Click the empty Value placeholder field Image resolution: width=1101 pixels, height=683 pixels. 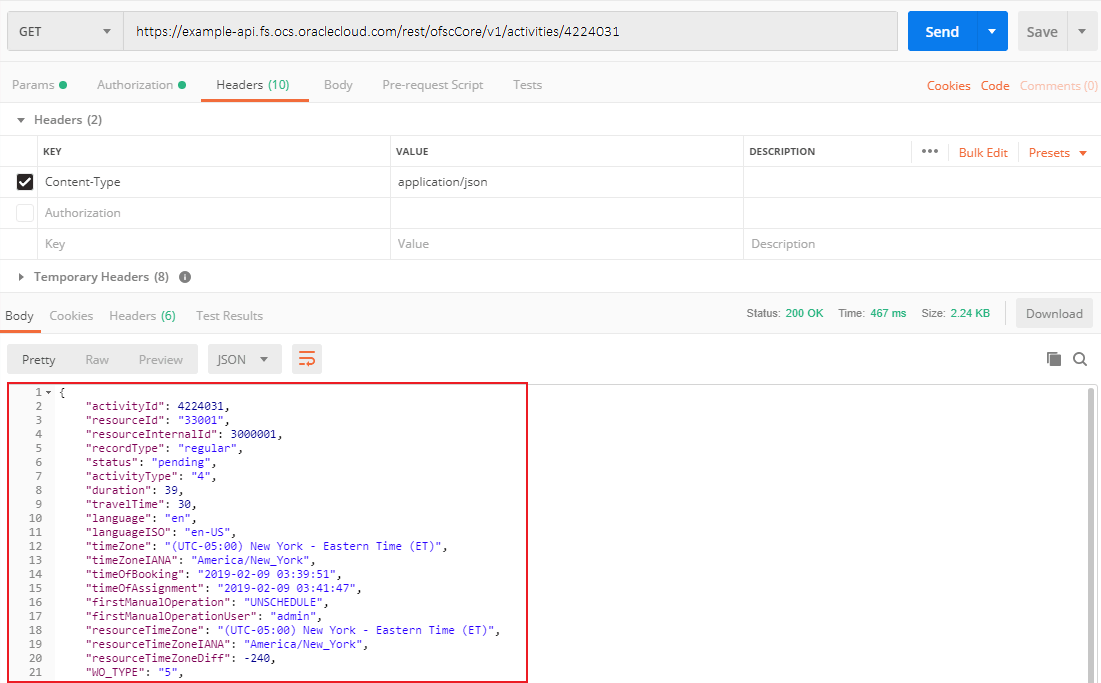tap(567, 244)
